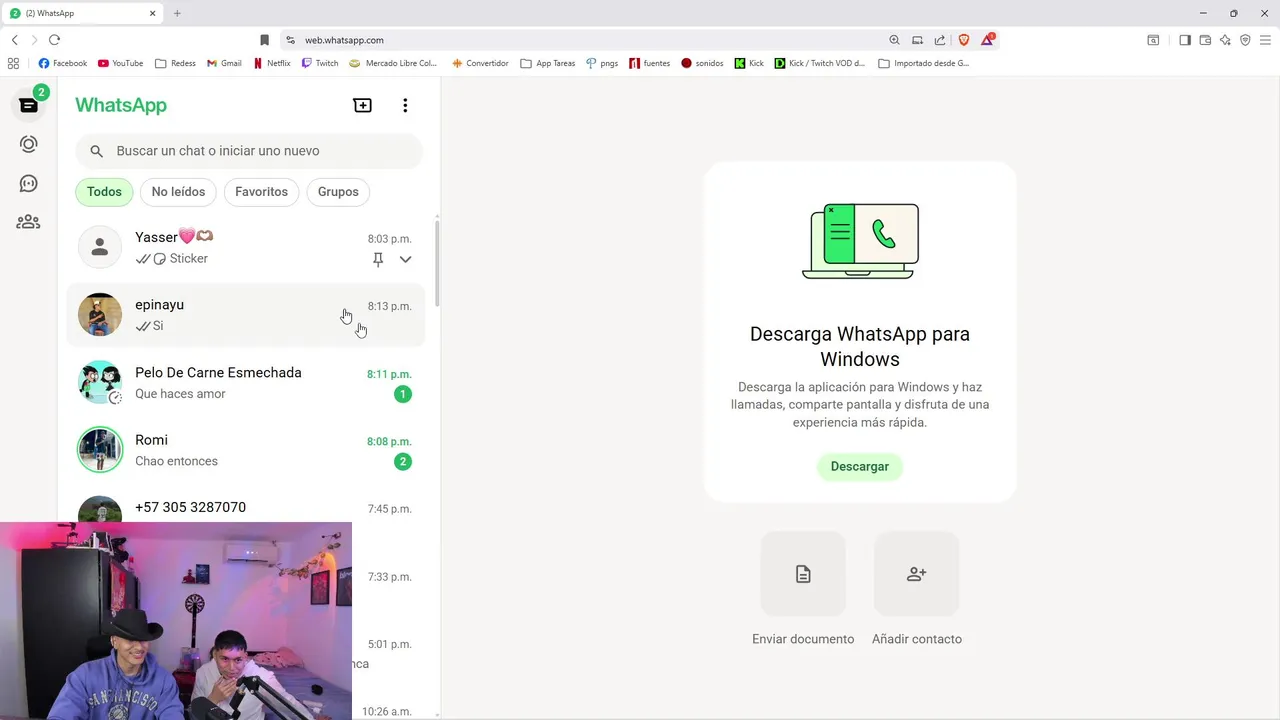Open the Netflix bookmark
Image resolution: width=1280 pixels, height=720 pixels.
pyautogui.click(x=272, y=63)
